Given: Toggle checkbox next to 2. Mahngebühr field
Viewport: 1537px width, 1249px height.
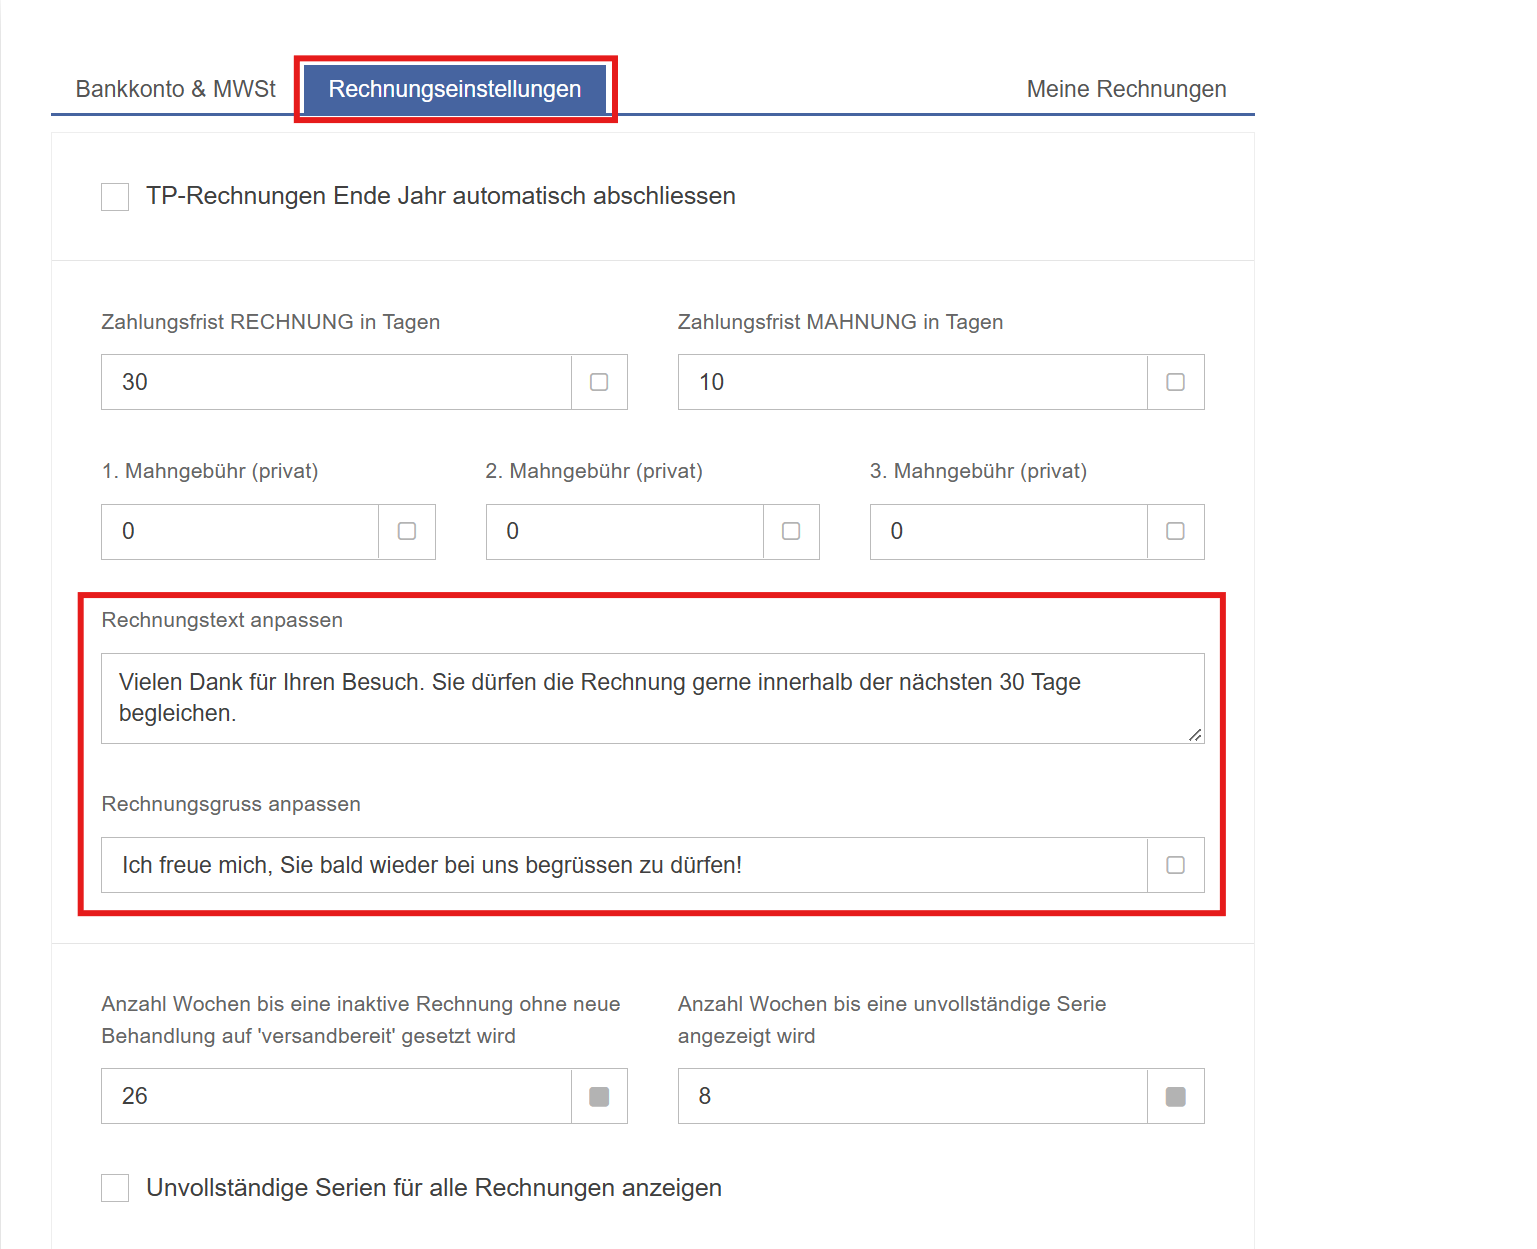Looking at the screenshot, I should pos(791,531).
